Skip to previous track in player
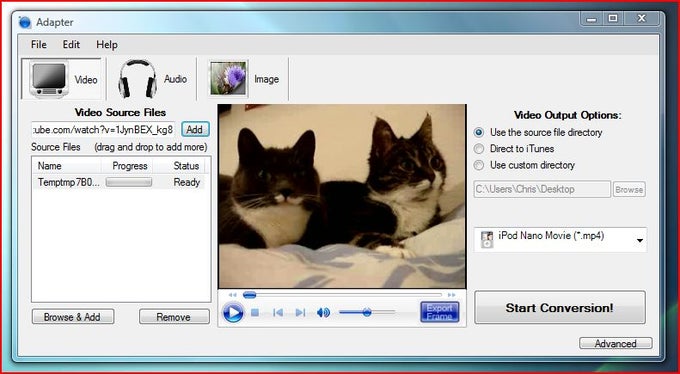 [278, 312]
